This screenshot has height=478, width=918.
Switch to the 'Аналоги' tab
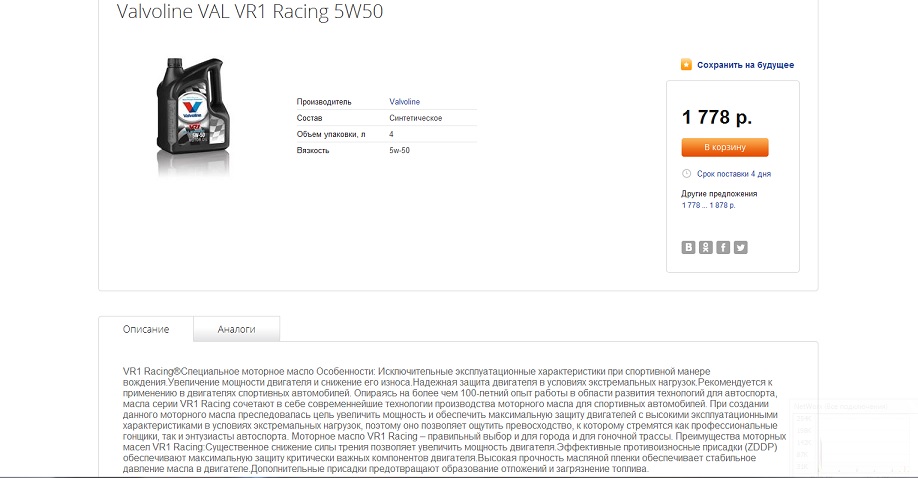tap(237, 329)
